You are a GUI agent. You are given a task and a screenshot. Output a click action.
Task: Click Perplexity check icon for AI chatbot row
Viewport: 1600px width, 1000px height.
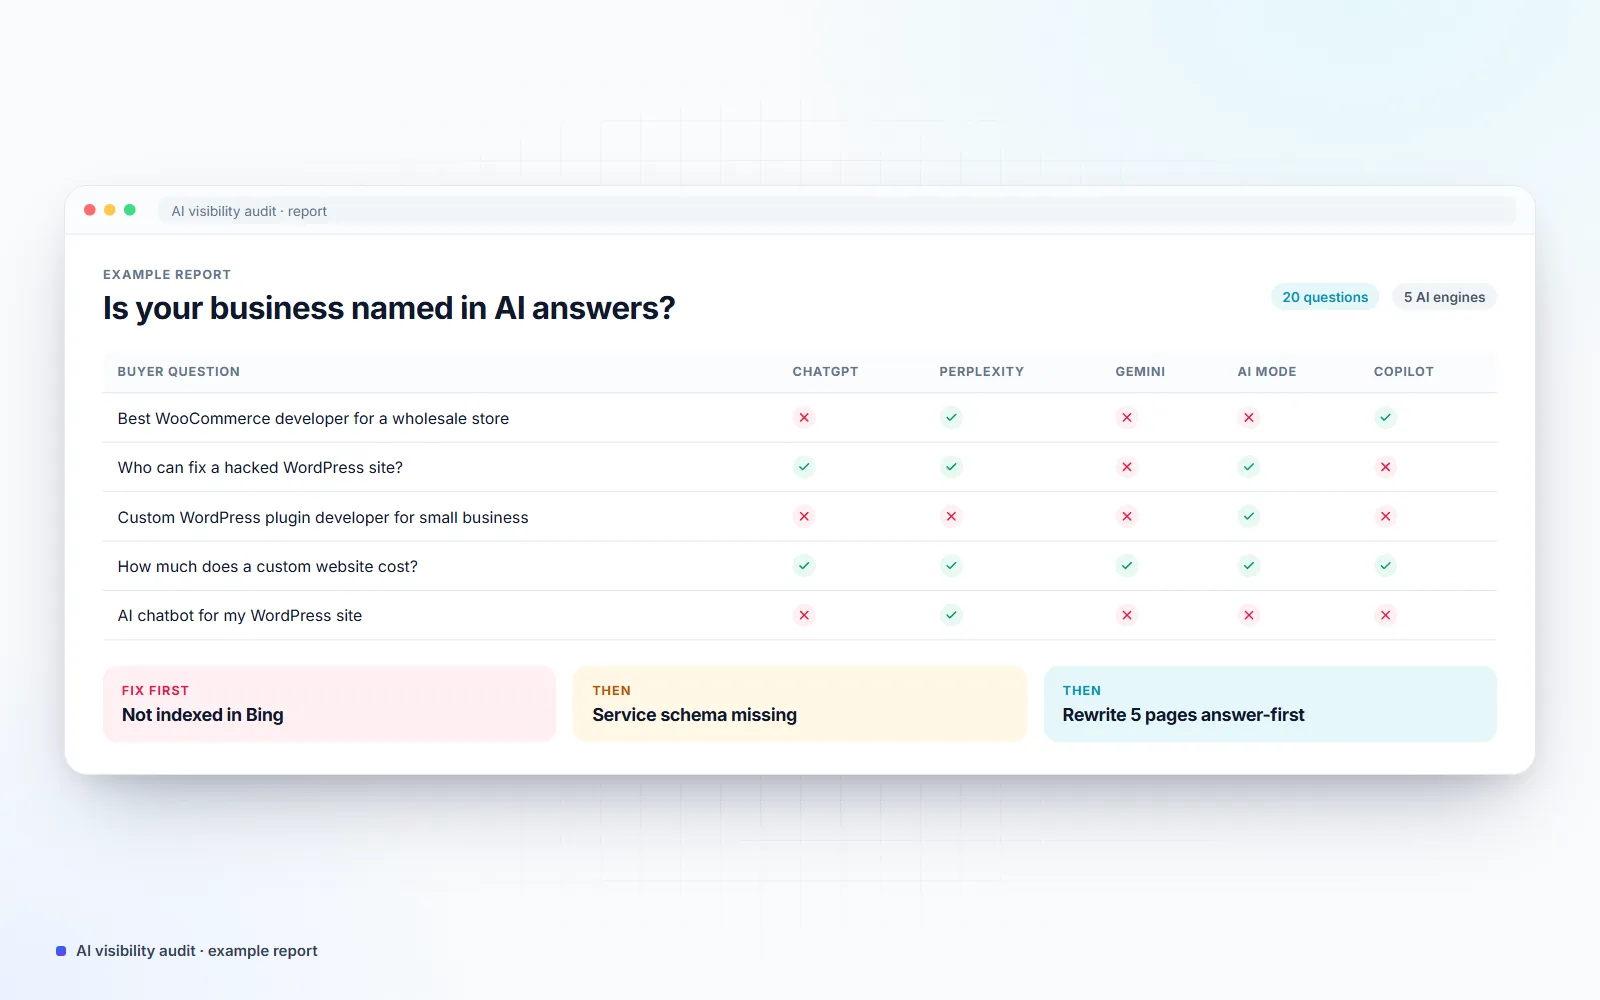click(951, 615)
